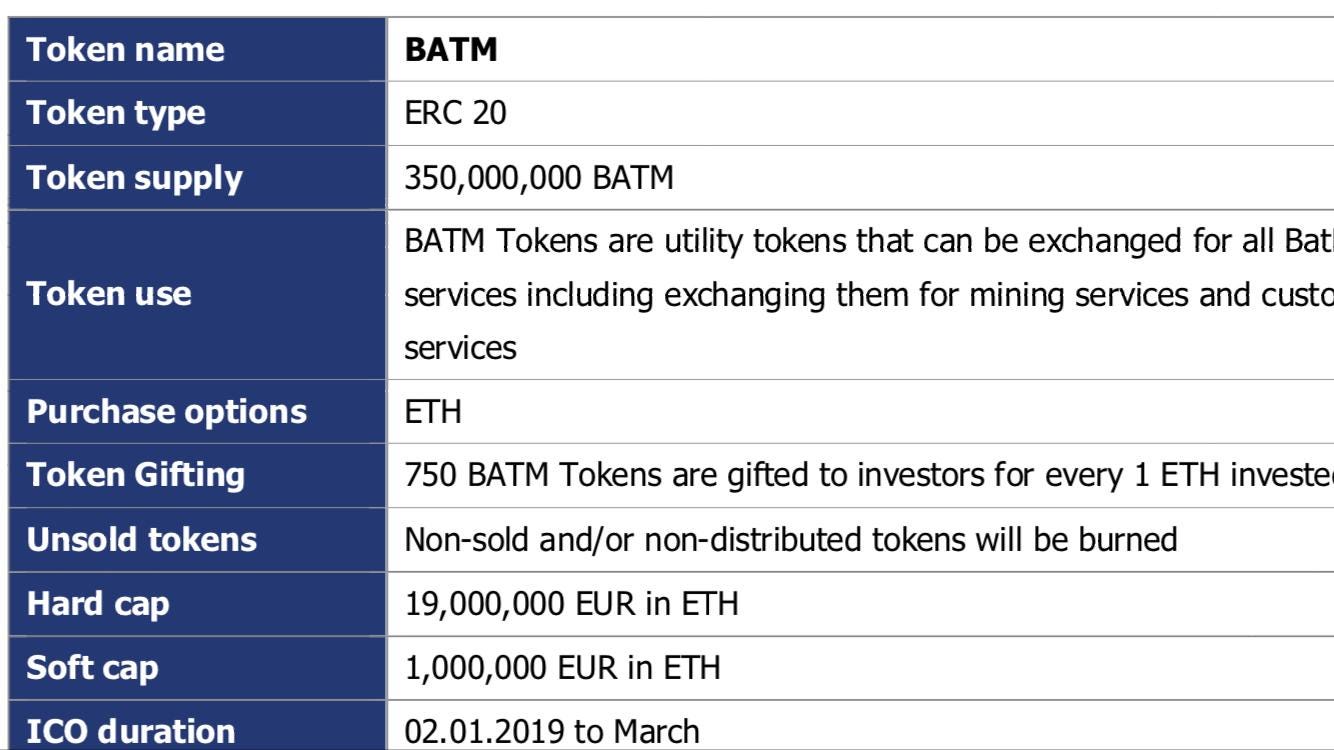Click the Token type label
The image size is (1334, 750).
[116, 114]
